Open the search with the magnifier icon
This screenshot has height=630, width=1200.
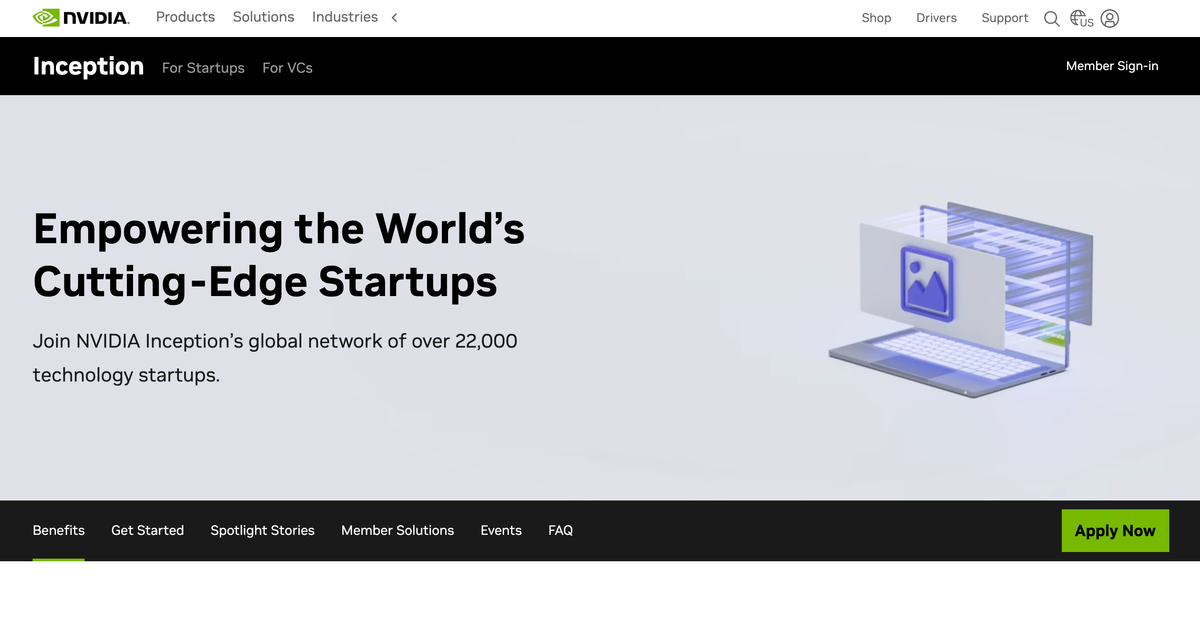1051,18
